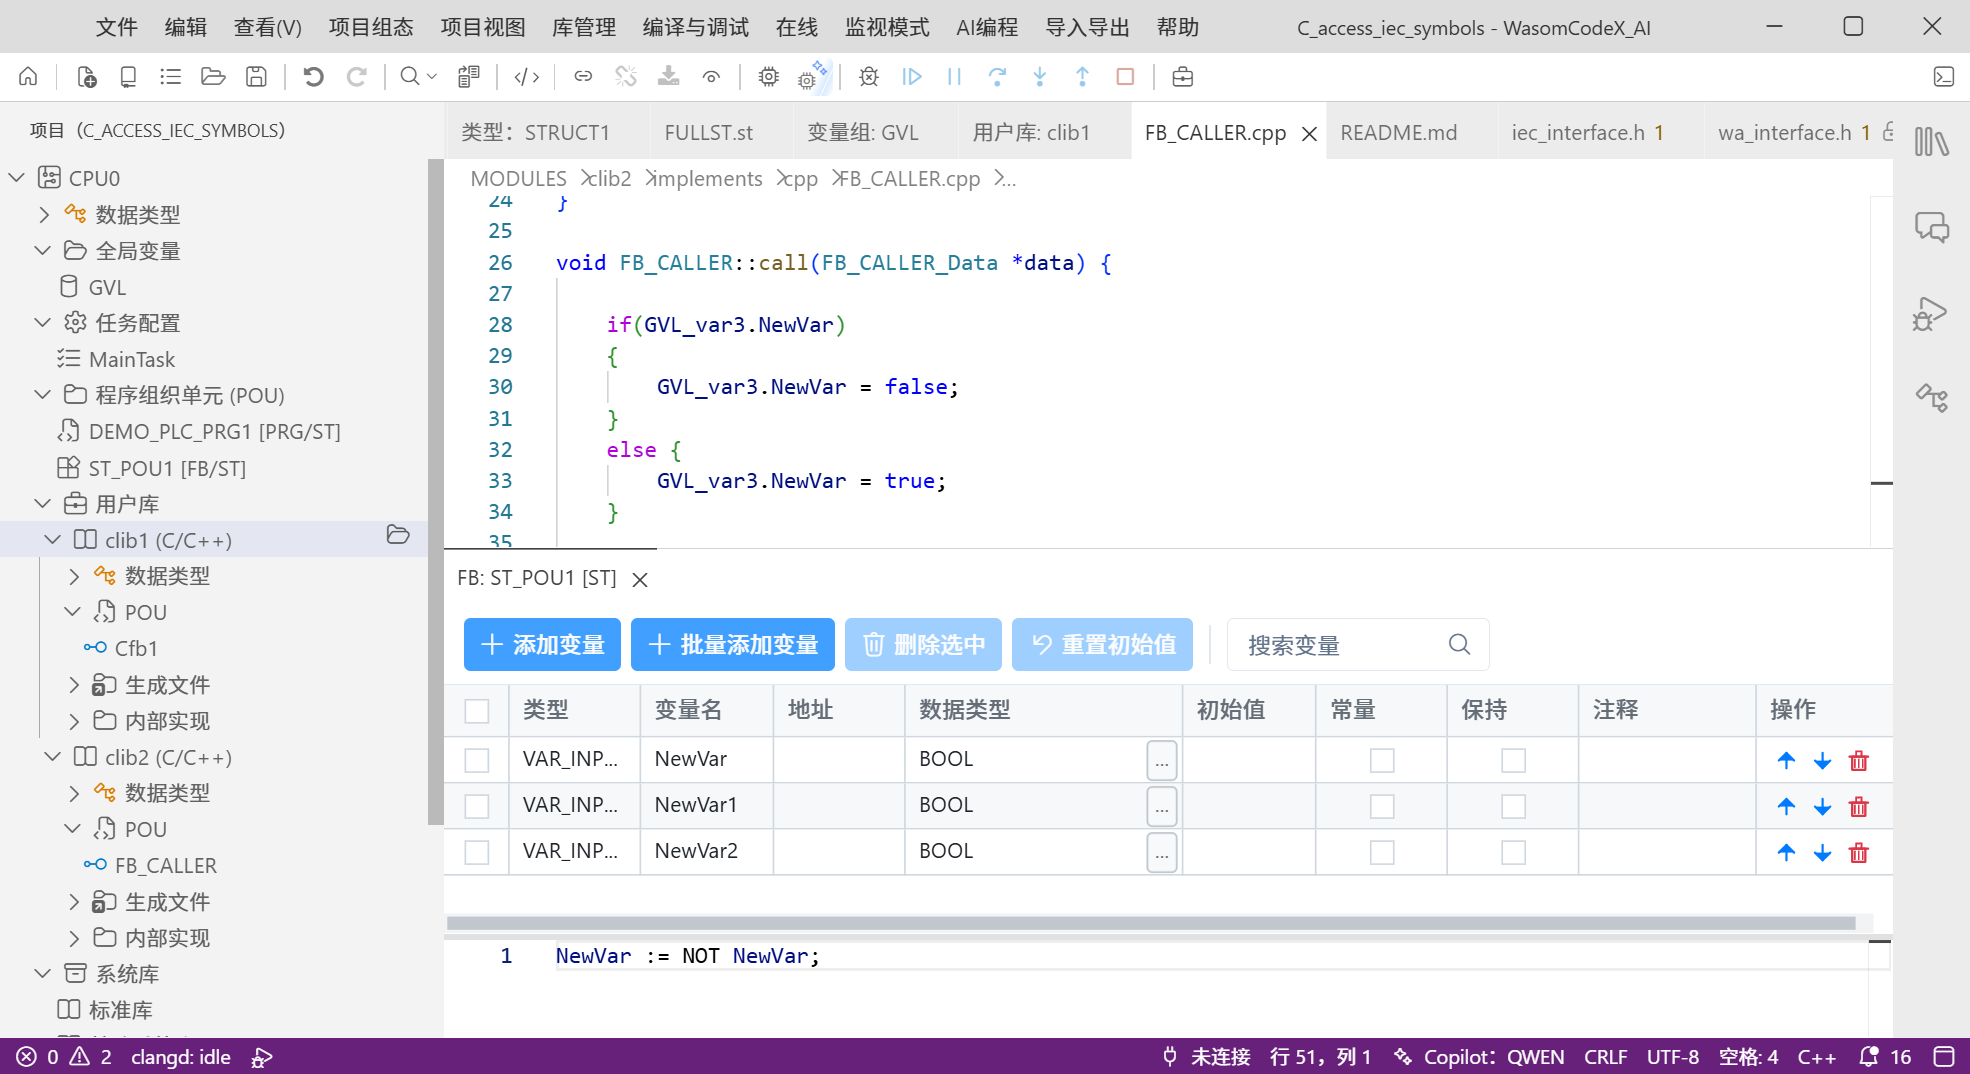Collapse the 任务配置 node

(x=43, y=322)
